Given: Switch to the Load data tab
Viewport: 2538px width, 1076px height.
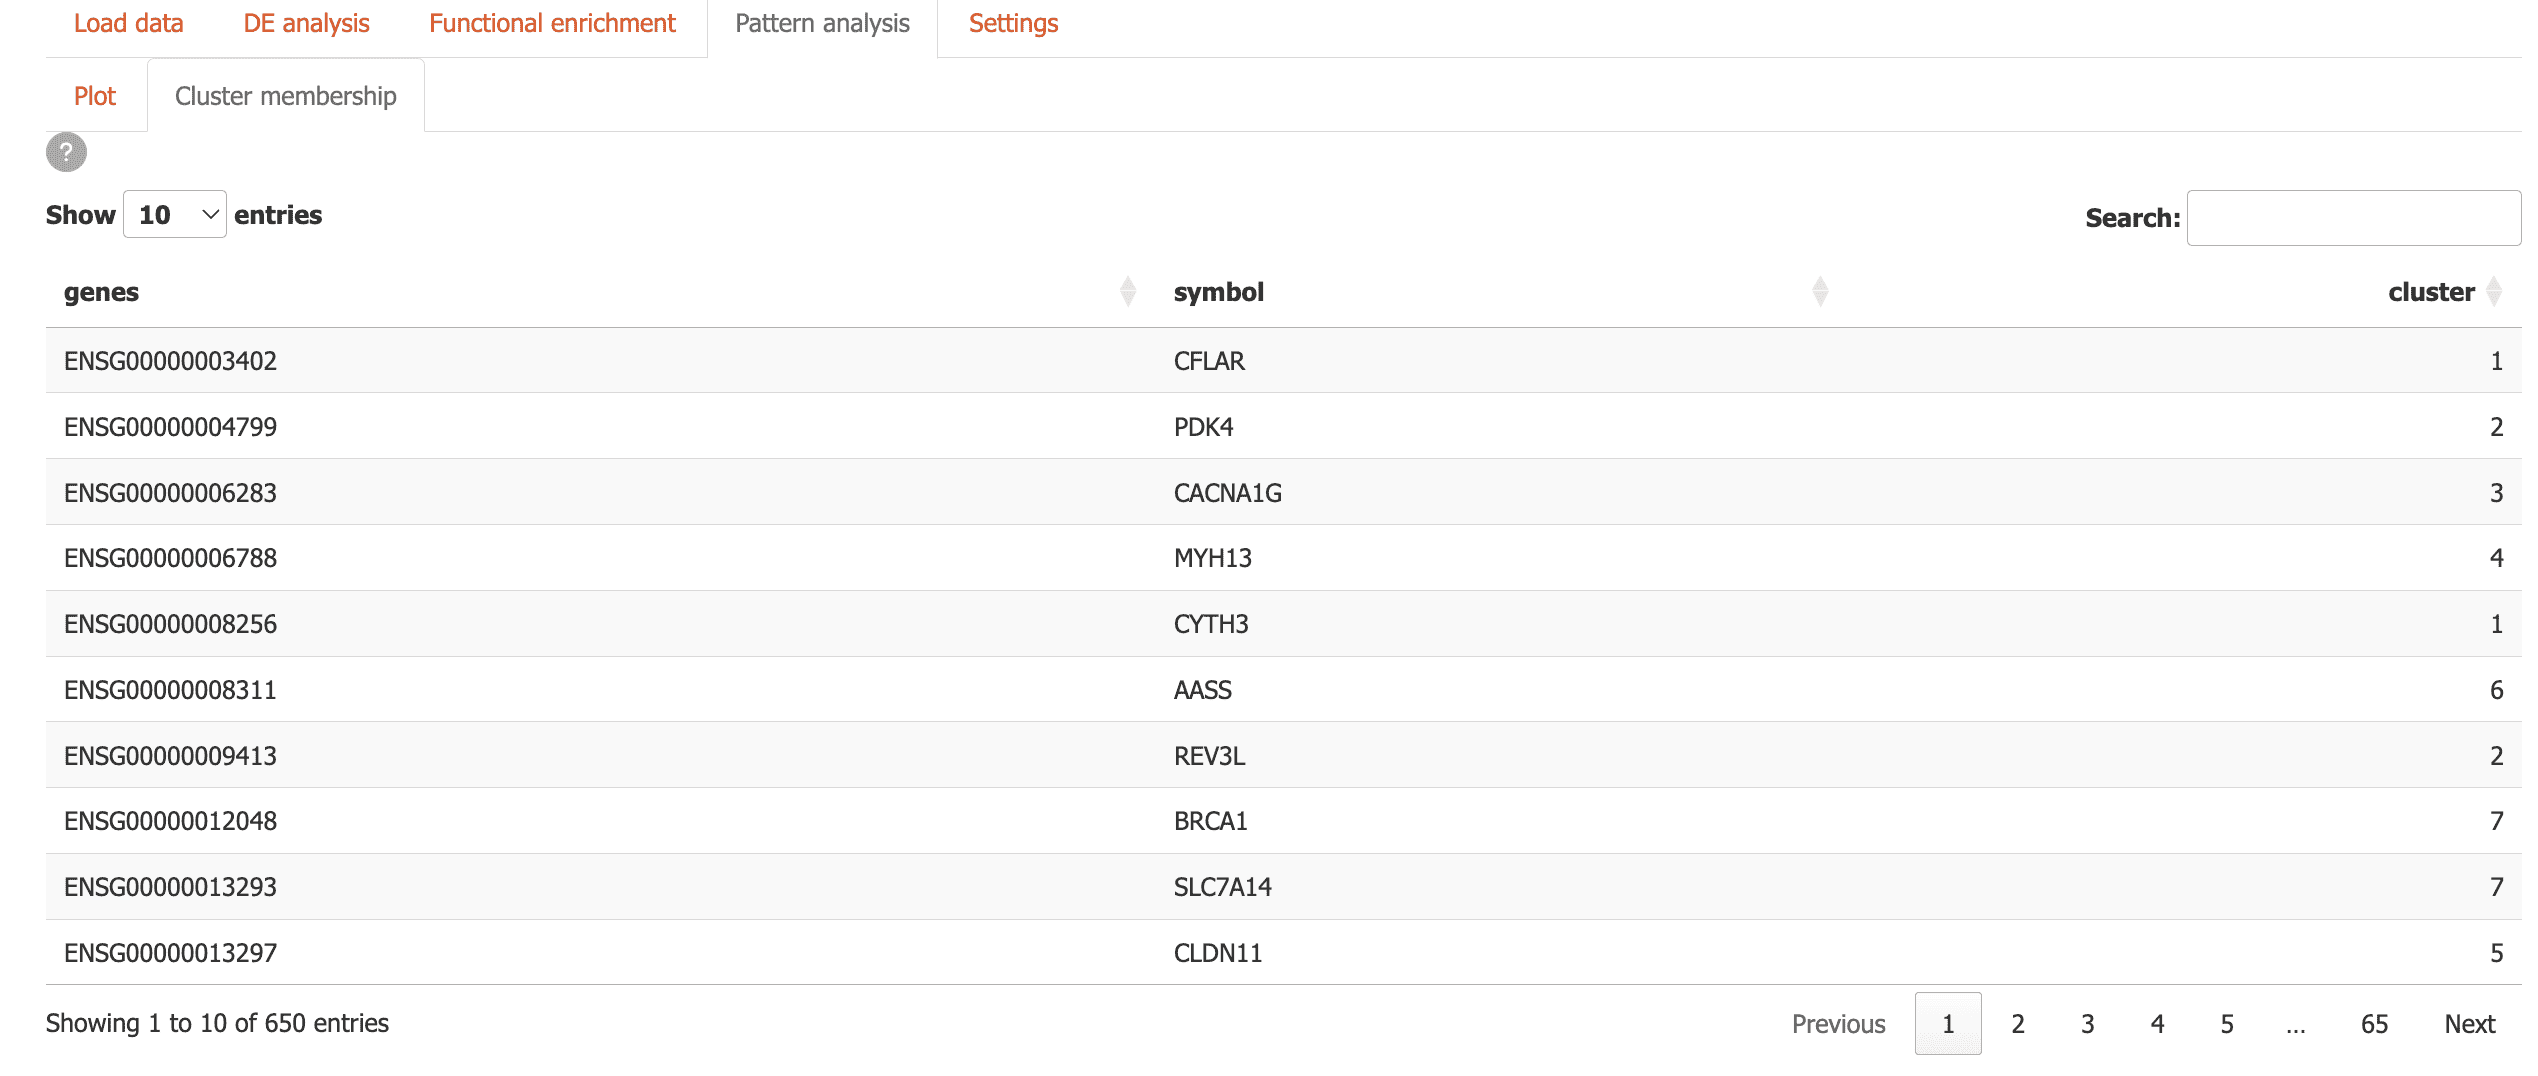Looking at the screenshot, I should (128, 24).
